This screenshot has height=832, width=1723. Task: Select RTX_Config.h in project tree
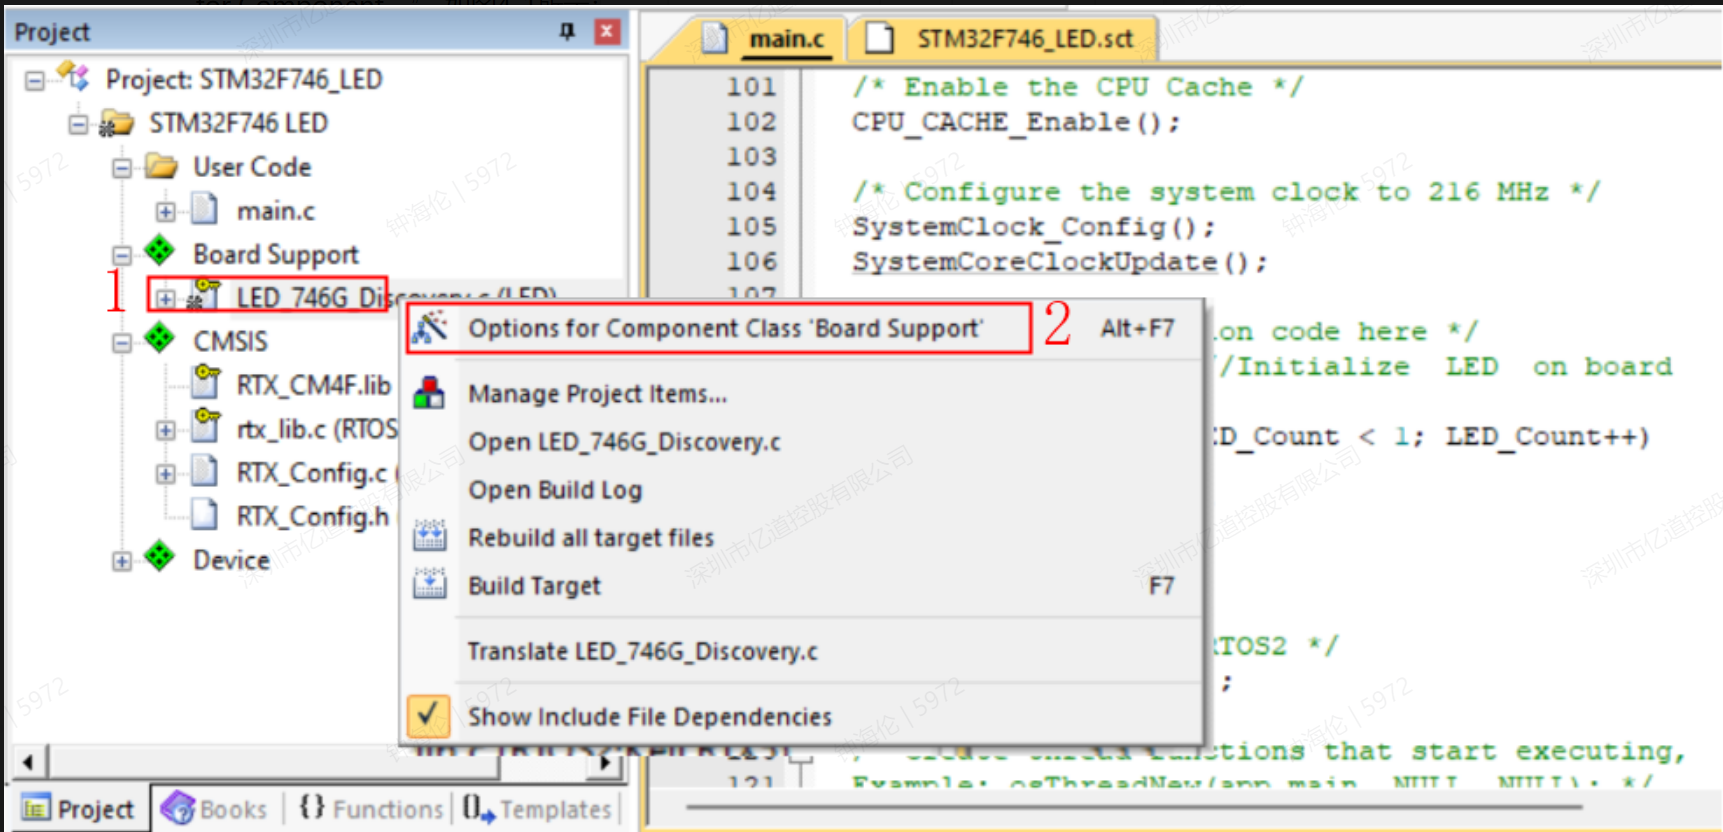tap(311, 517)
